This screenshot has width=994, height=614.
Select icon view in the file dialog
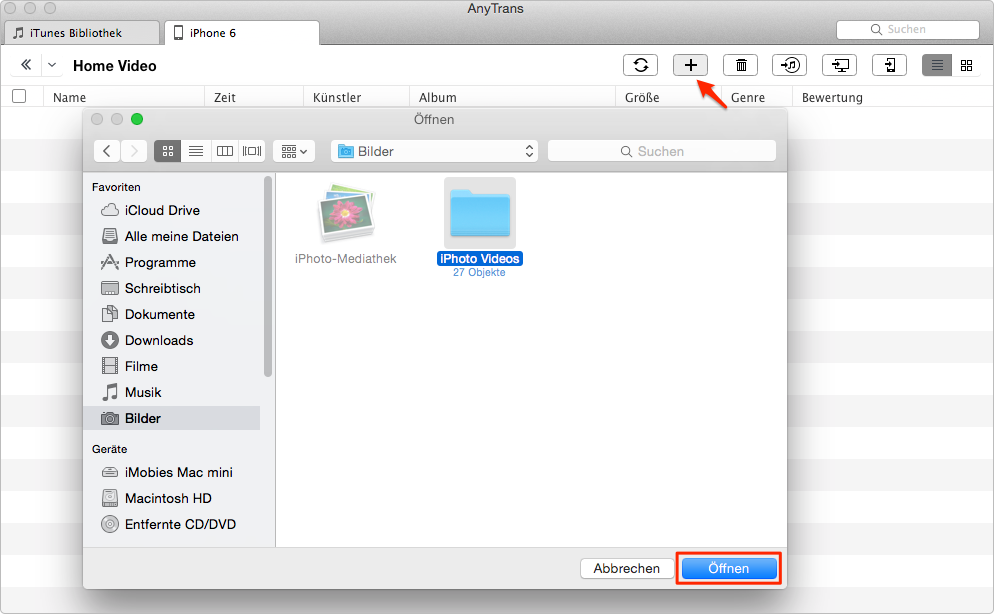click(167, 151)
